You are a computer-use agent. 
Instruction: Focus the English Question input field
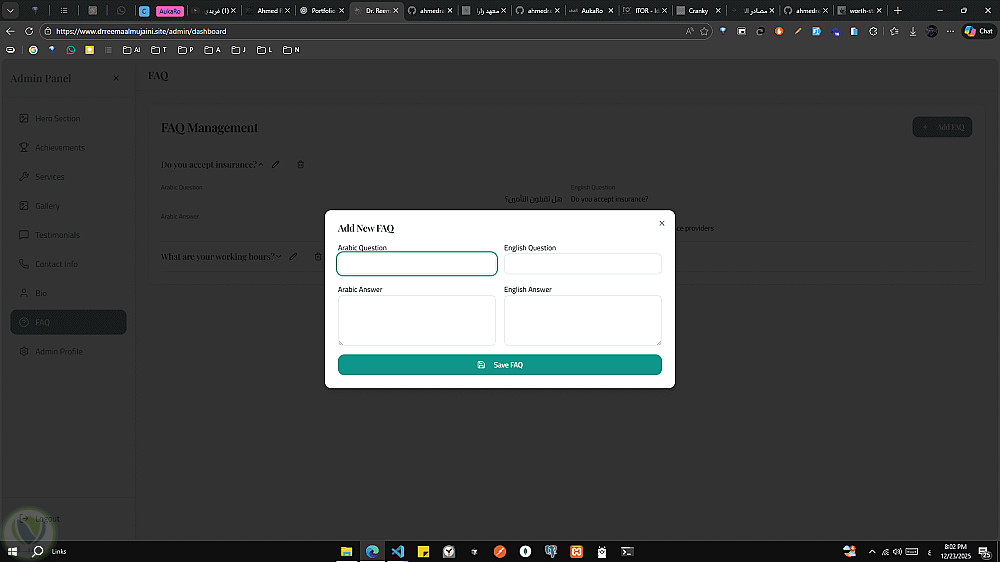point(582,263)
